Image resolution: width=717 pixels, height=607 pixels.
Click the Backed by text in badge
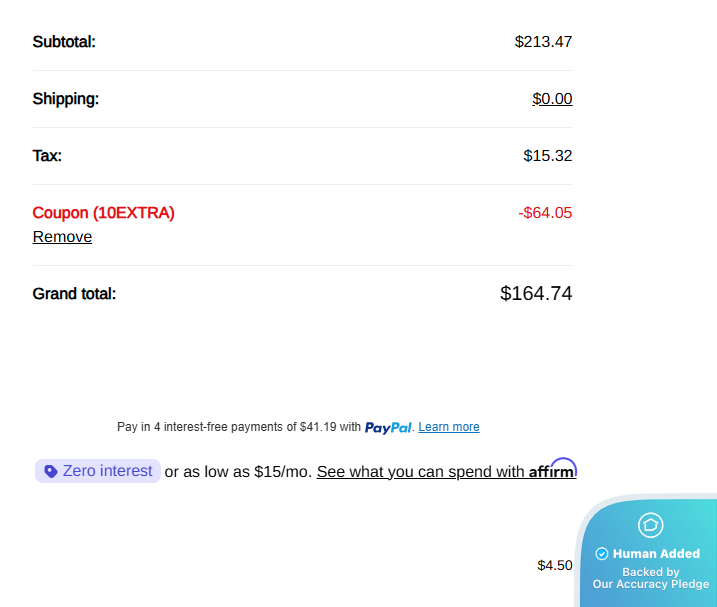tap(651, 572)
